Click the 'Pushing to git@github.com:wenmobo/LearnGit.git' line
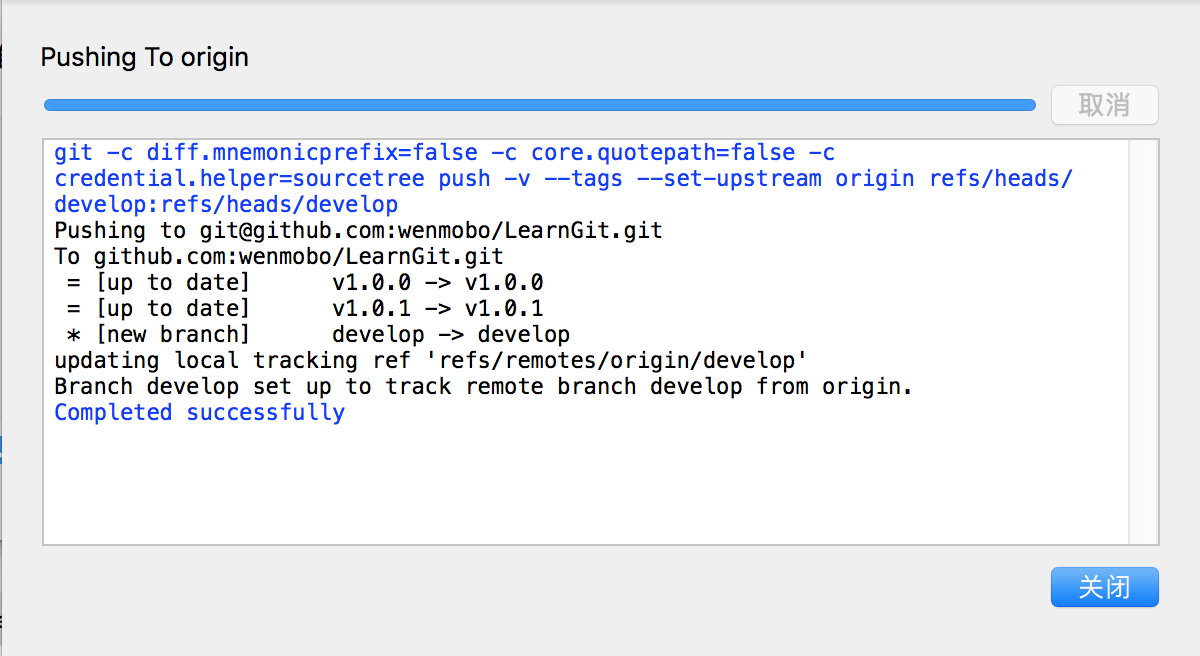 coord(358,231)
